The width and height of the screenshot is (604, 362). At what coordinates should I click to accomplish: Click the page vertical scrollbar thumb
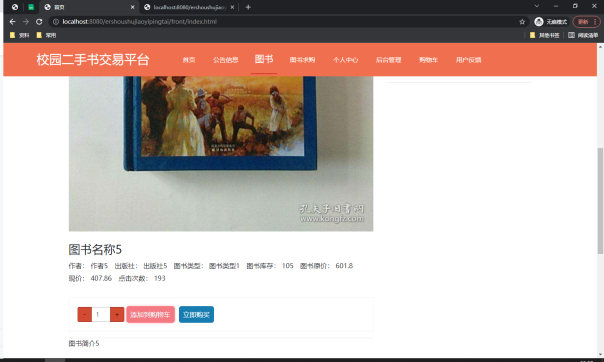(x=600, y=201)
